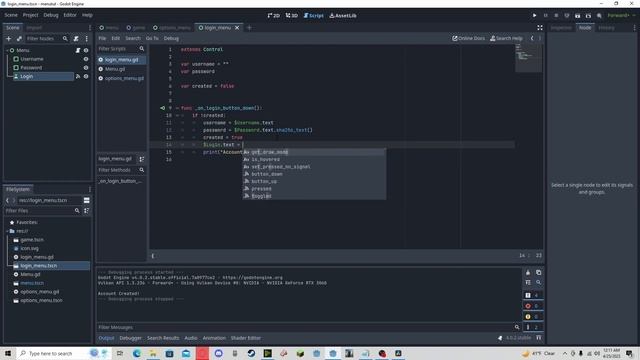Open the Scene menu
The height and width of the screenshot is (360, 640).
pos(11,15)
